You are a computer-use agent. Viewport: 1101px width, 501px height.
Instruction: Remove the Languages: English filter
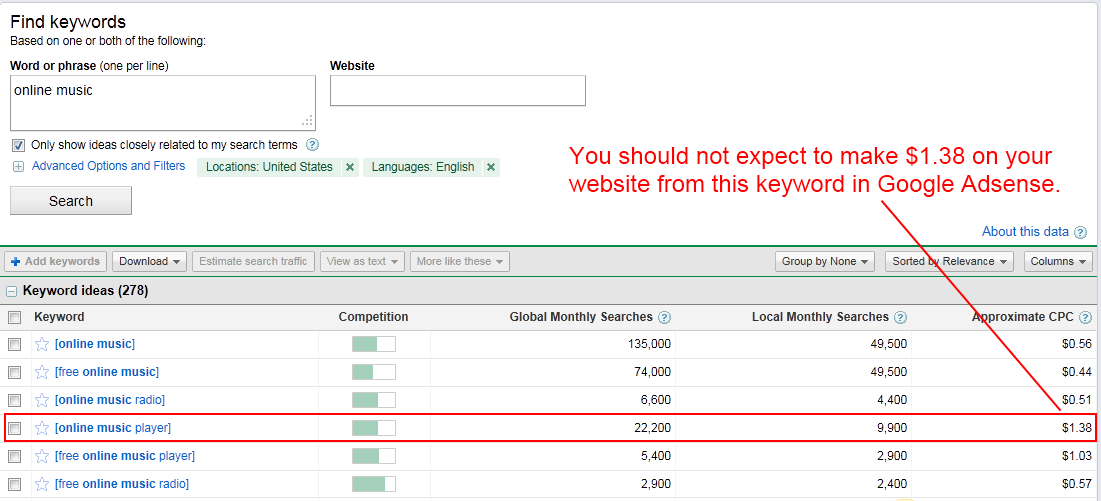point(491,167)
